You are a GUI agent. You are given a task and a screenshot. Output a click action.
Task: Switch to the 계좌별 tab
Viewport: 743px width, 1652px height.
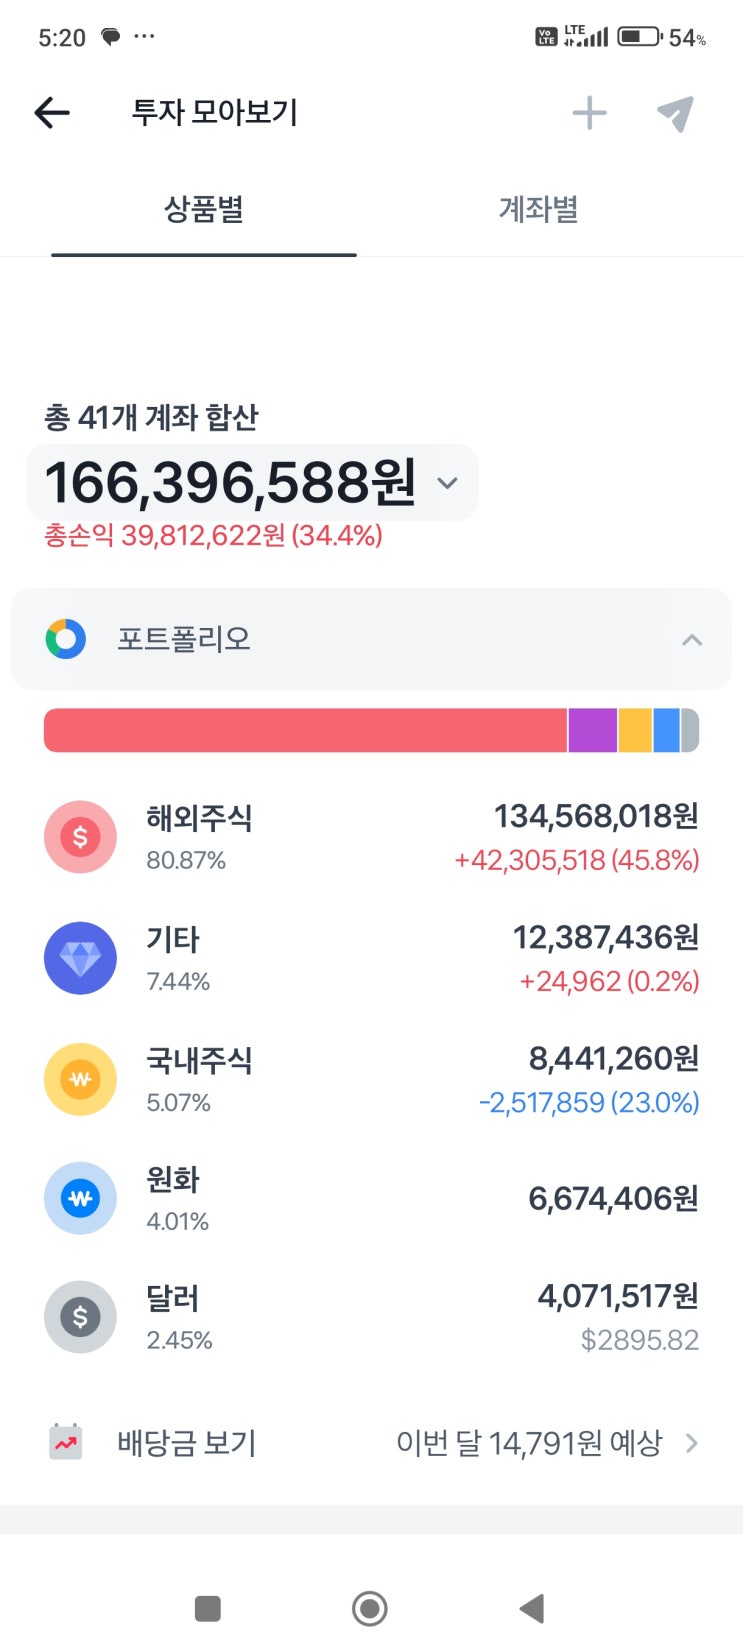(x=538, y=210)
